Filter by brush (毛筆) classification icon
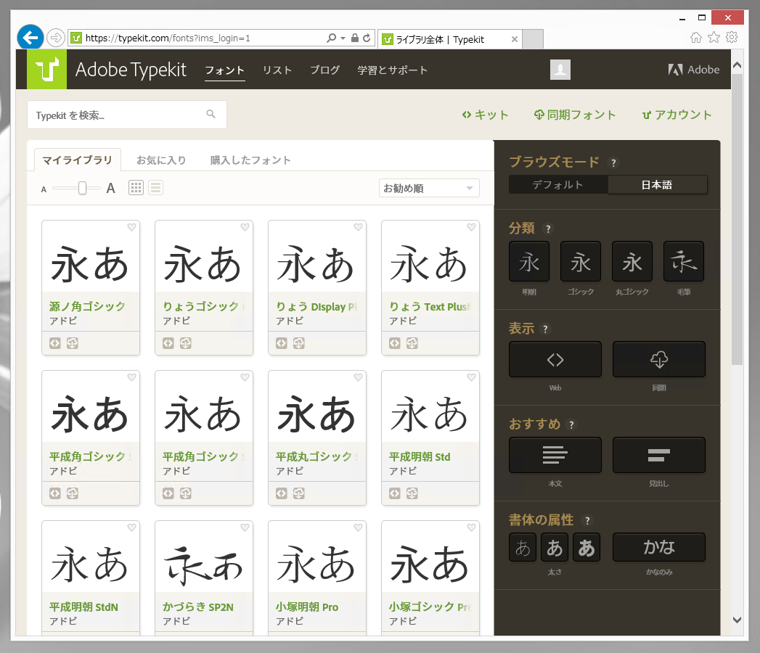760x653 pixels. (683, 262)
